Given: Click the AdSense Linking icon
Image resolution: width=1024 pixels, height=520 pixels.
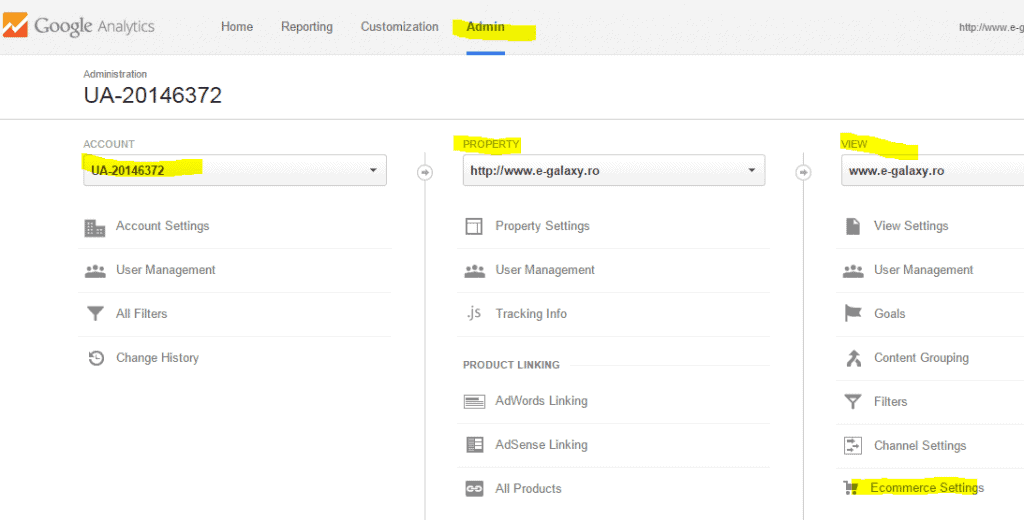Looking at the screenshot, I should tap(475, 445).
